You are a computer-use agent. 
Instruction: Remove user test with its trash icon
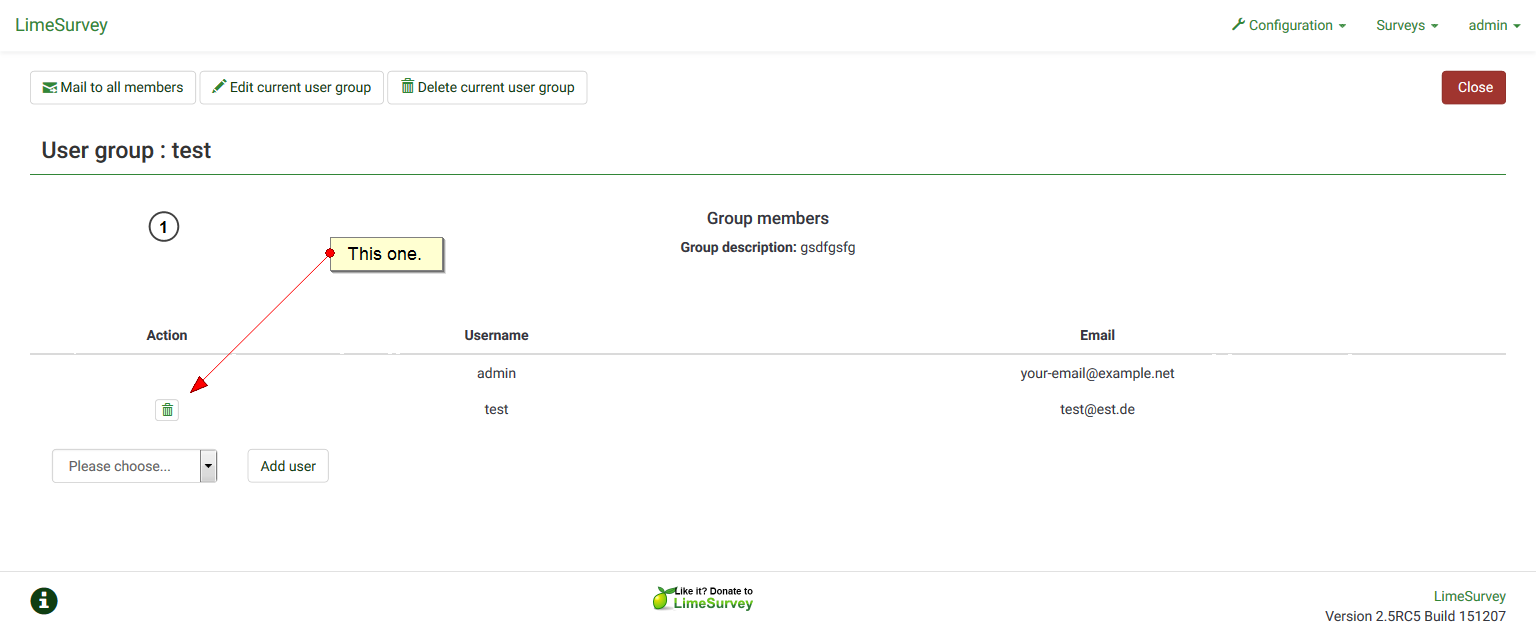click(167, 410)
